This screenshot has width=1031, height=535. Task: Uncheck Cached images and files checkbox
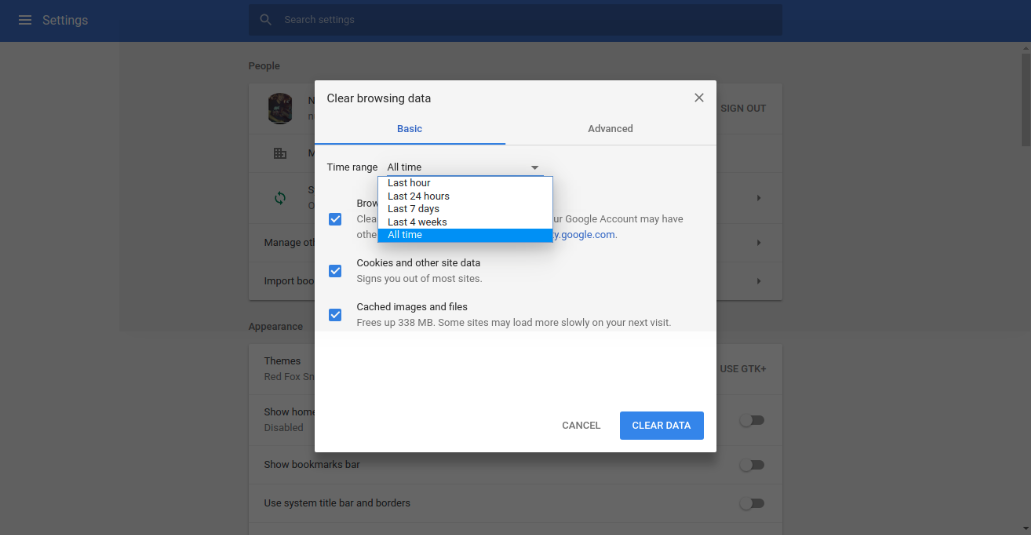[x=335, y=314]
